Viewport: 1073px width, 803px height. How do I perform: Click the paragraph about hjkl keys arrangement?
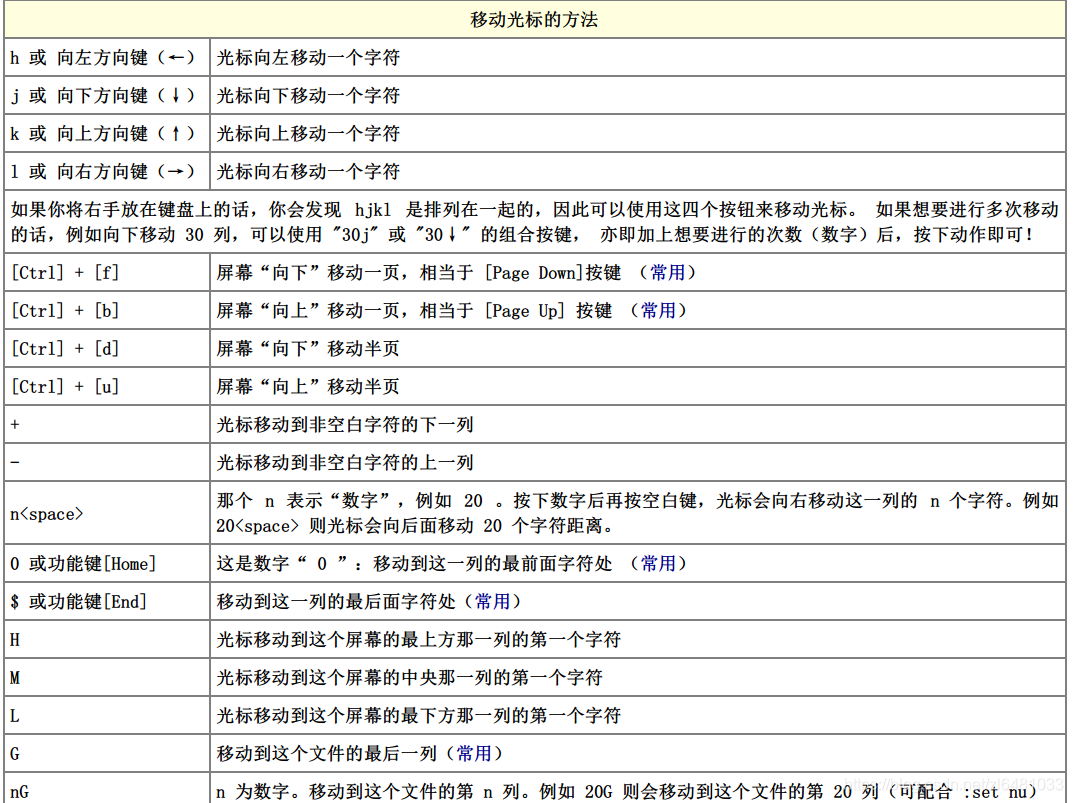pyautogui.click(x=534, y=222)
